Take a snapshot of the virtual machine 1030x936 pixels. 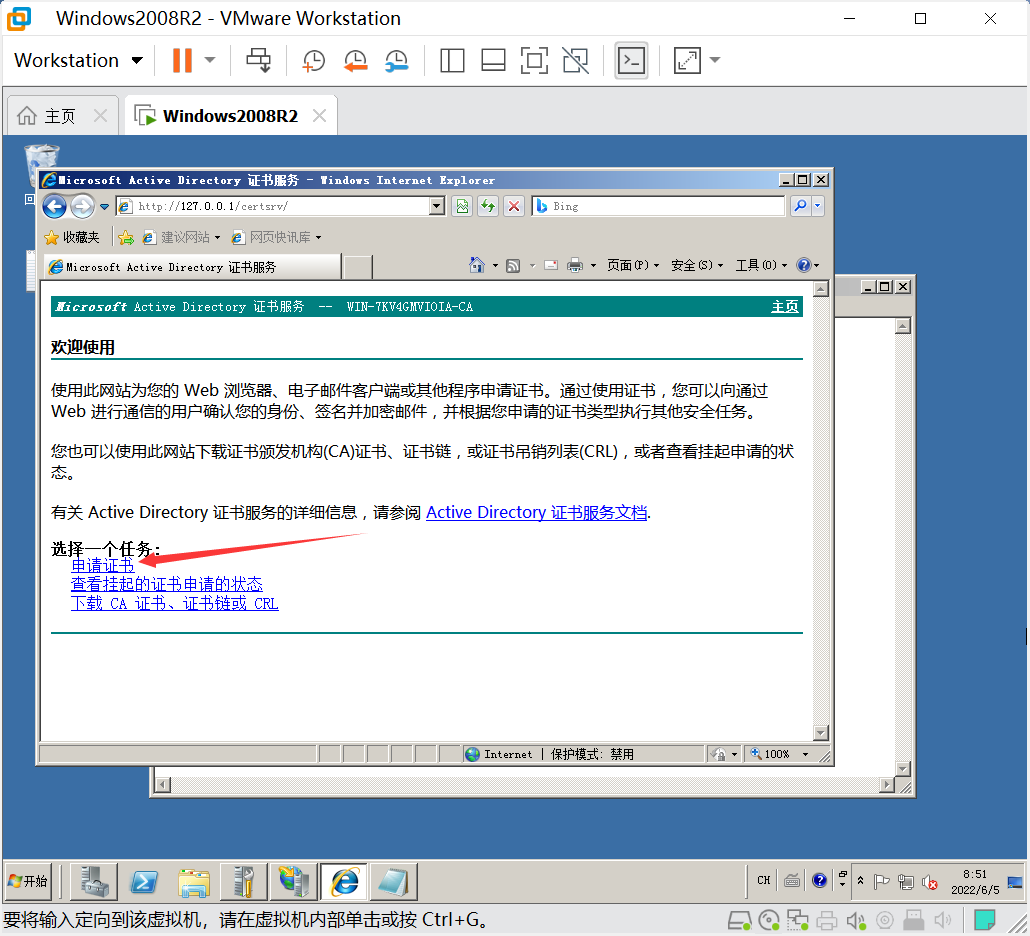pyautogui.click(x=313, y=60)
